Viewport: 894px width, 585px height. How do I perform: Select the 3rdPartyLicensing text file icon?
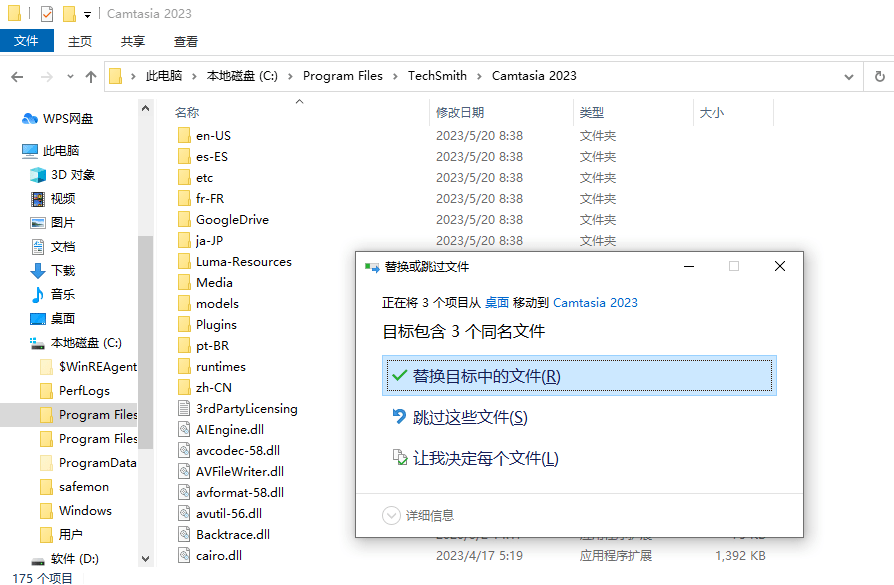click(184, 408)
